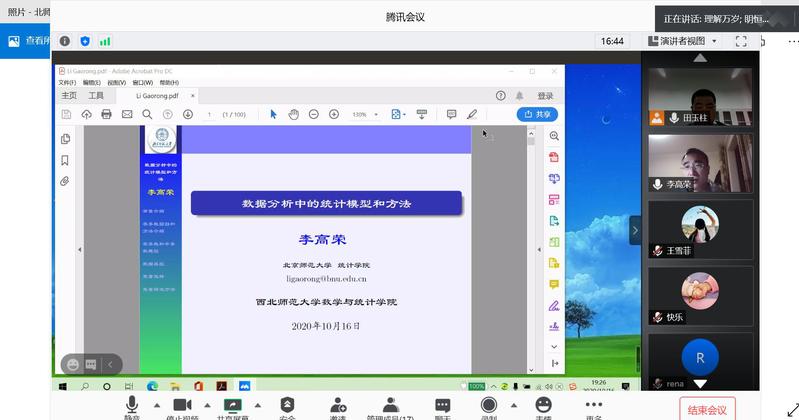Click the record meeting icon
This screenshot has height=420, width=799.
(489, 405)
